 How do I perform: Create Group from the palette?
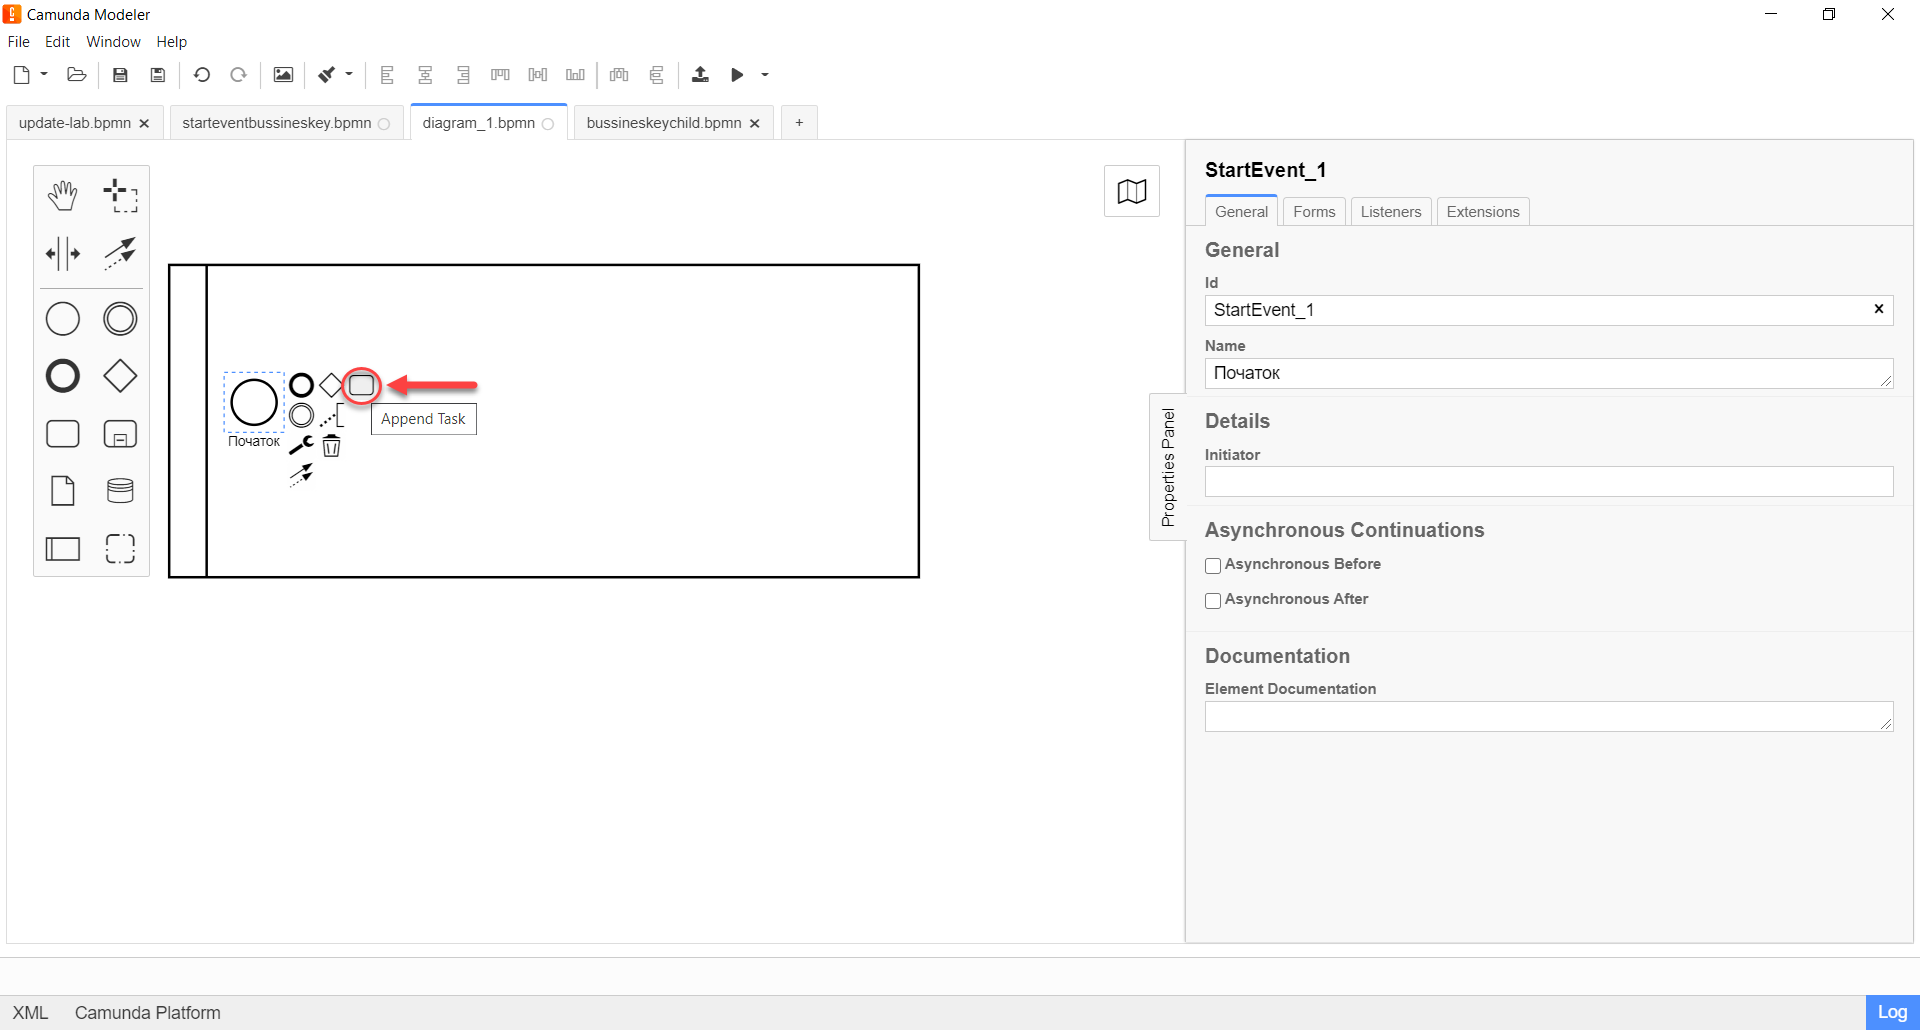pyautogui.click(x=120, y=548)
